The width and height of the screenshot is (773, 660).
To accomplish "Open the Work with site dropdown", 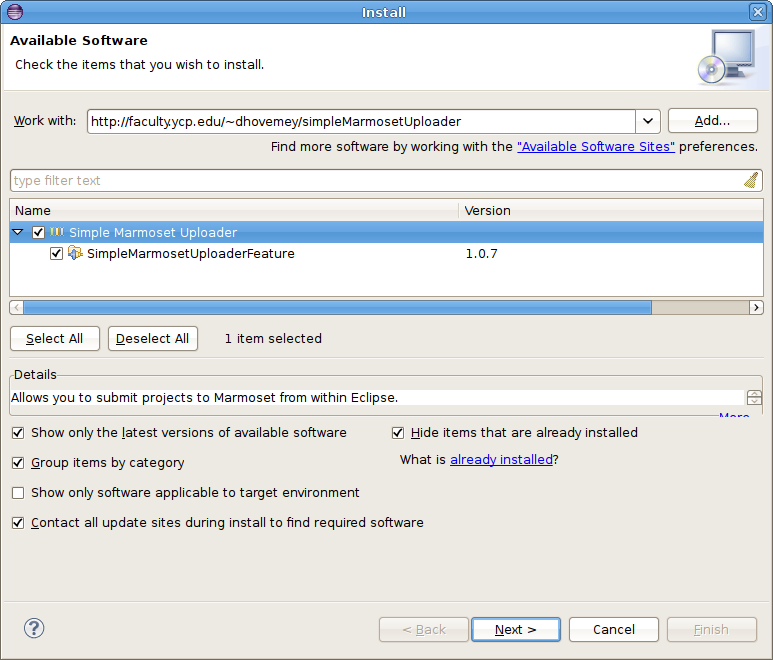I will coord(648,121).
